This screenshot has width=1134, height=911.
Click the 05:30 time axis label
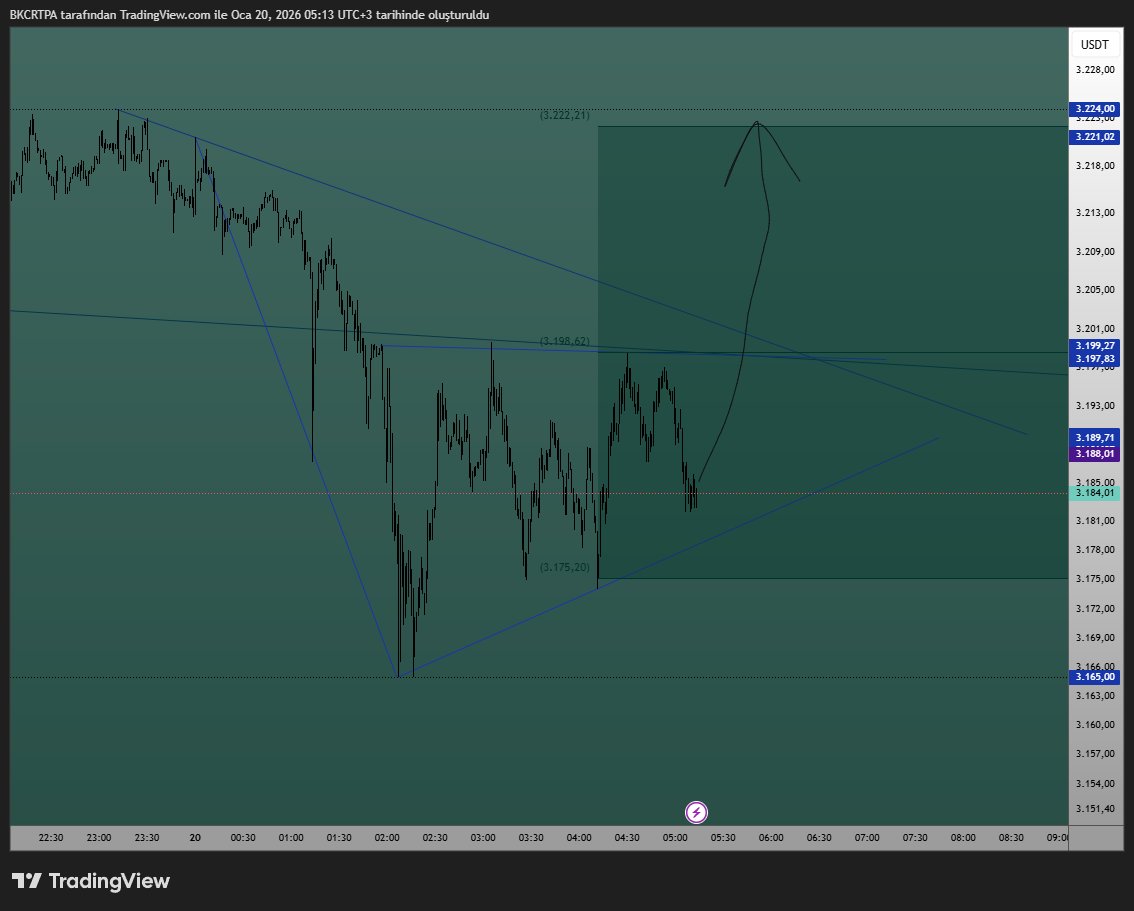pos(722,837)
